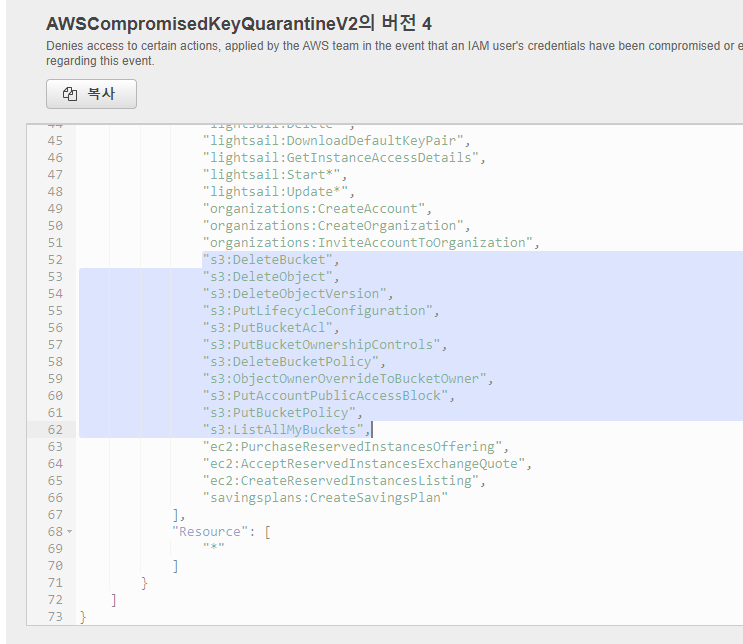Click line "s3:DeleteBucketPolicy"
This screenshot has height=644, width=743.
coord(294,362)
